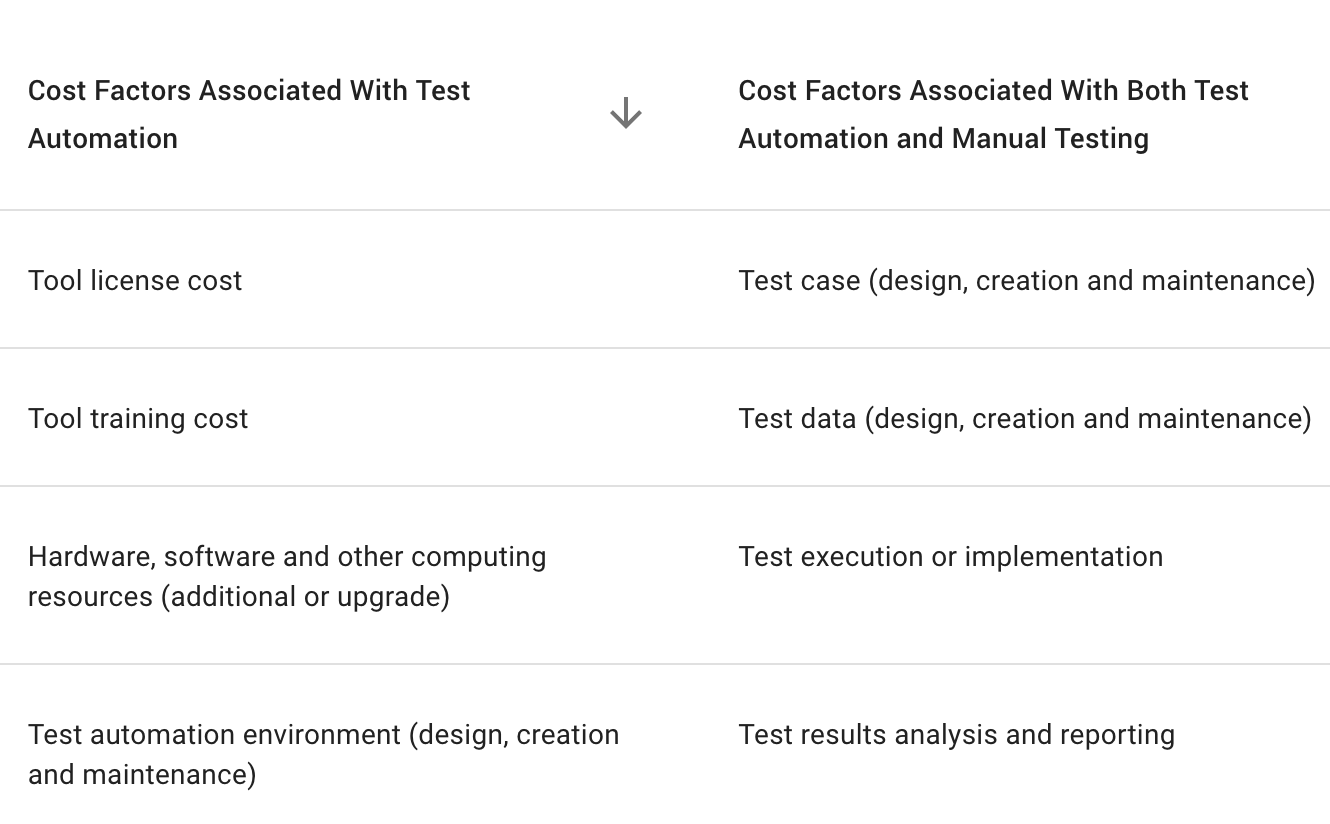Select the 'Tool training cost' cell
The image size is (1330, 824).
pos(138,419)
